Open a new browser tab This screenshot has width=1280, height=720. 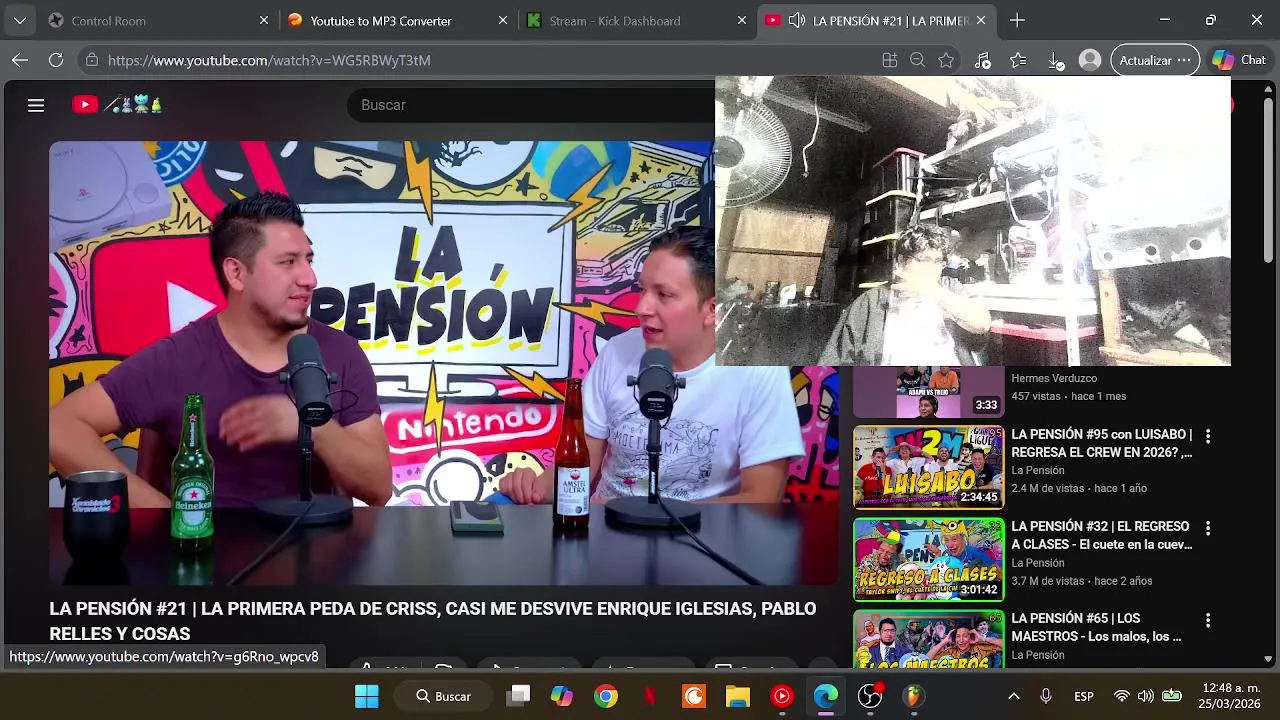tap(1017, 20)
